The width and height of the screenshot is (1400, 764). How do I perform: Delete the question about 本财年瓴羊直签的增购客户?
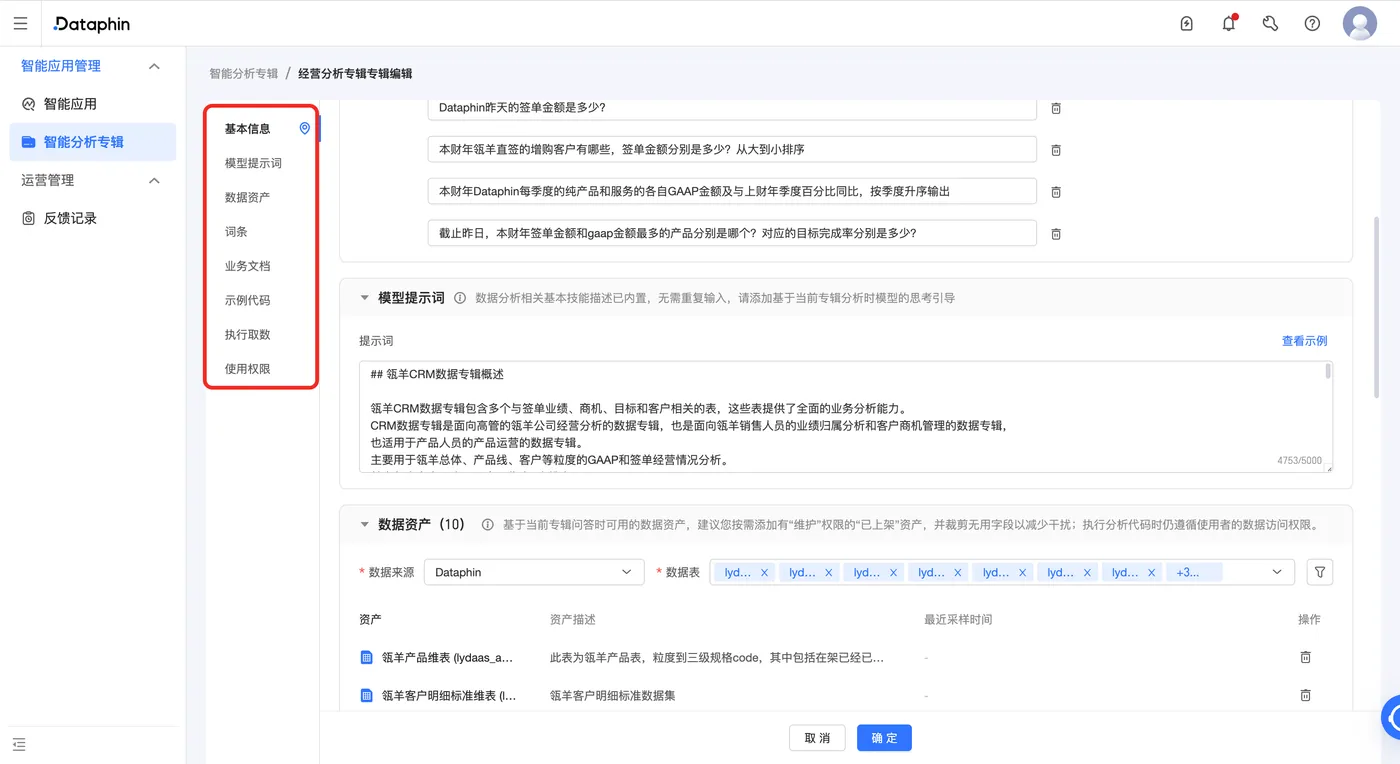click(1055, 150)
